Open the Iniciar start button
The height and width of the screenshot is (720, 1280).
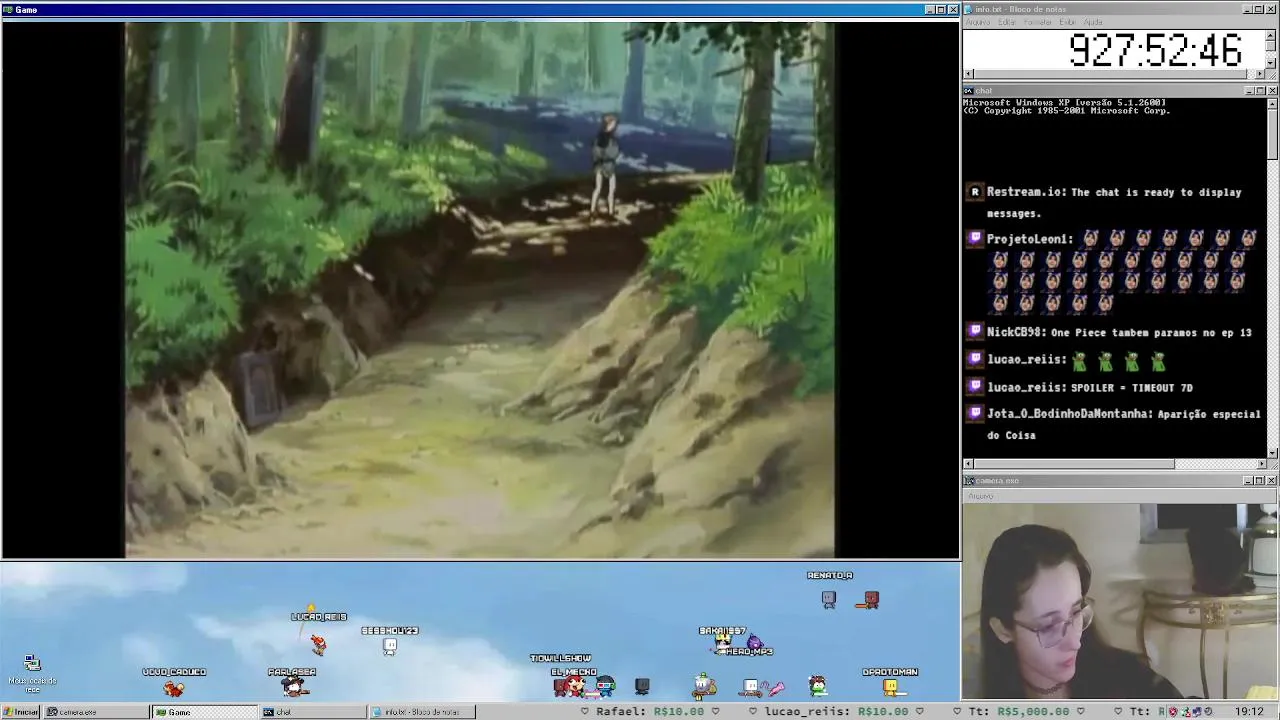pyautogui.click(x=21, y=712)
